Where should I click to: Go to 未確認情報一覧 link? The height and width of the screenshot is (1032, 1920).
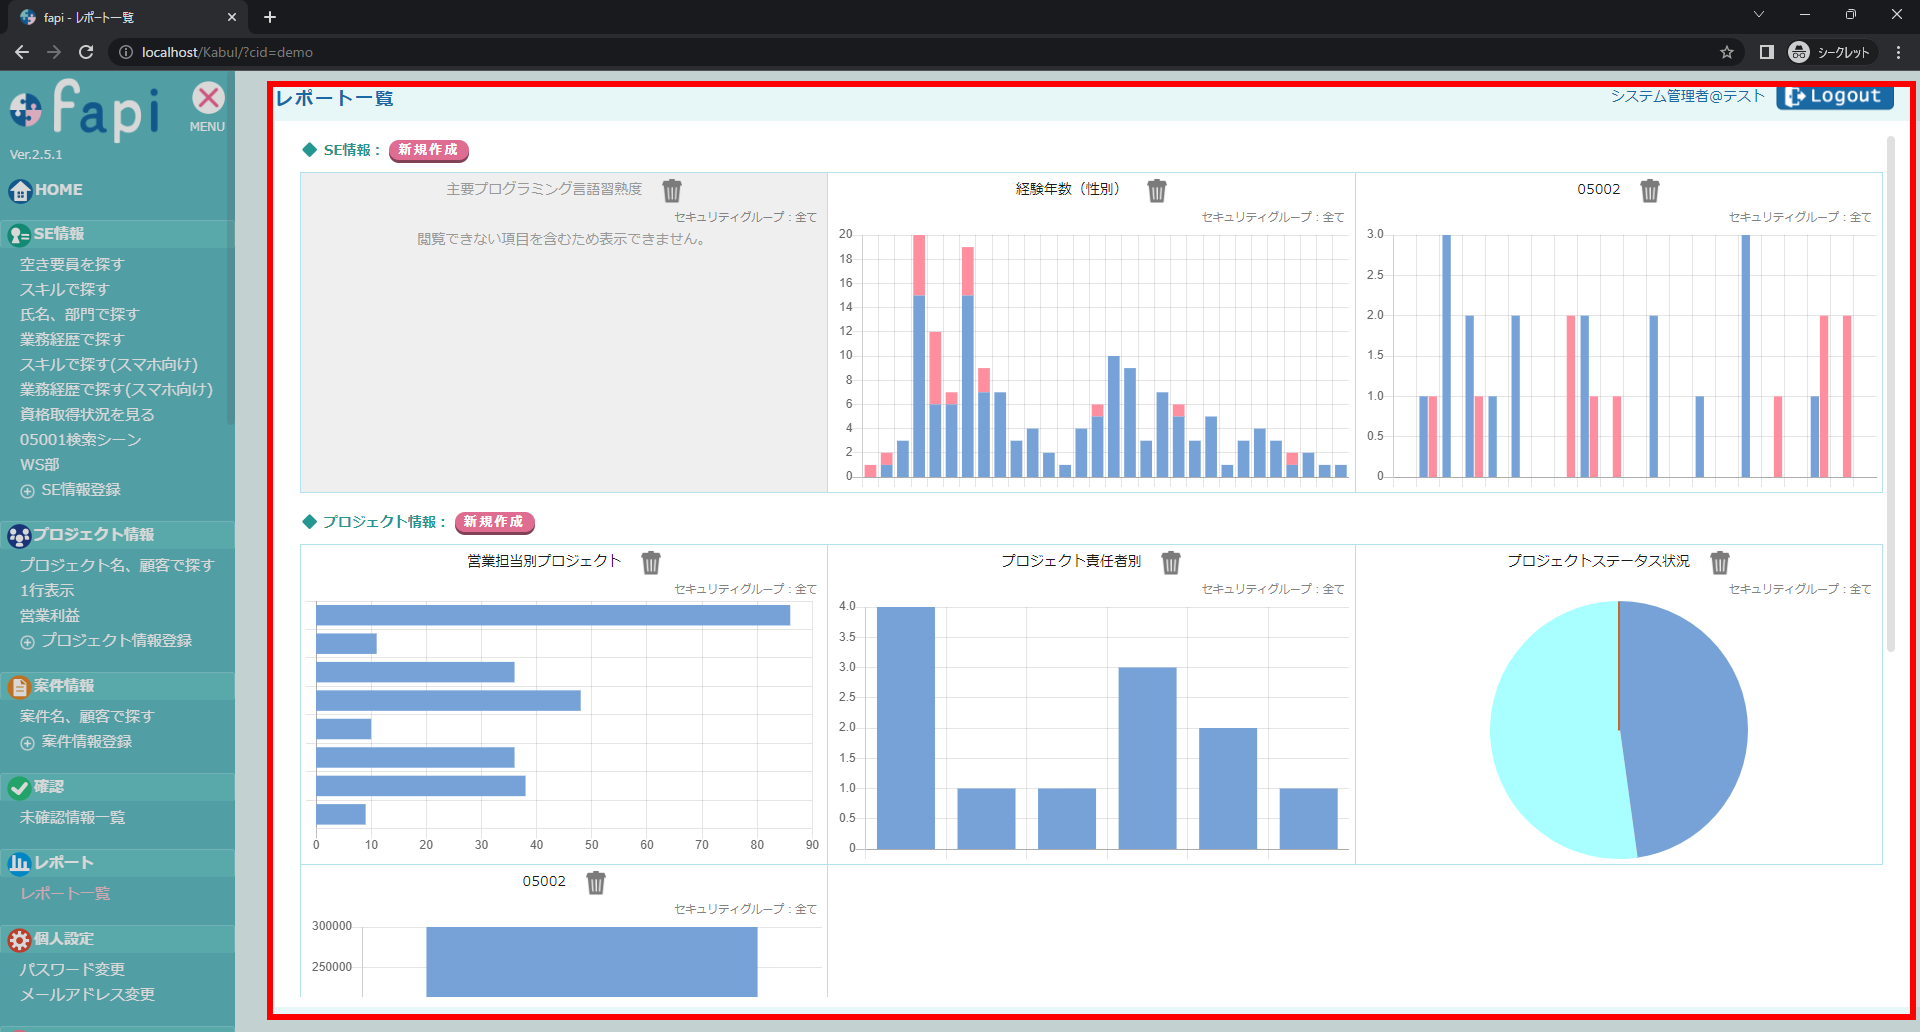(x=73, y=817)
